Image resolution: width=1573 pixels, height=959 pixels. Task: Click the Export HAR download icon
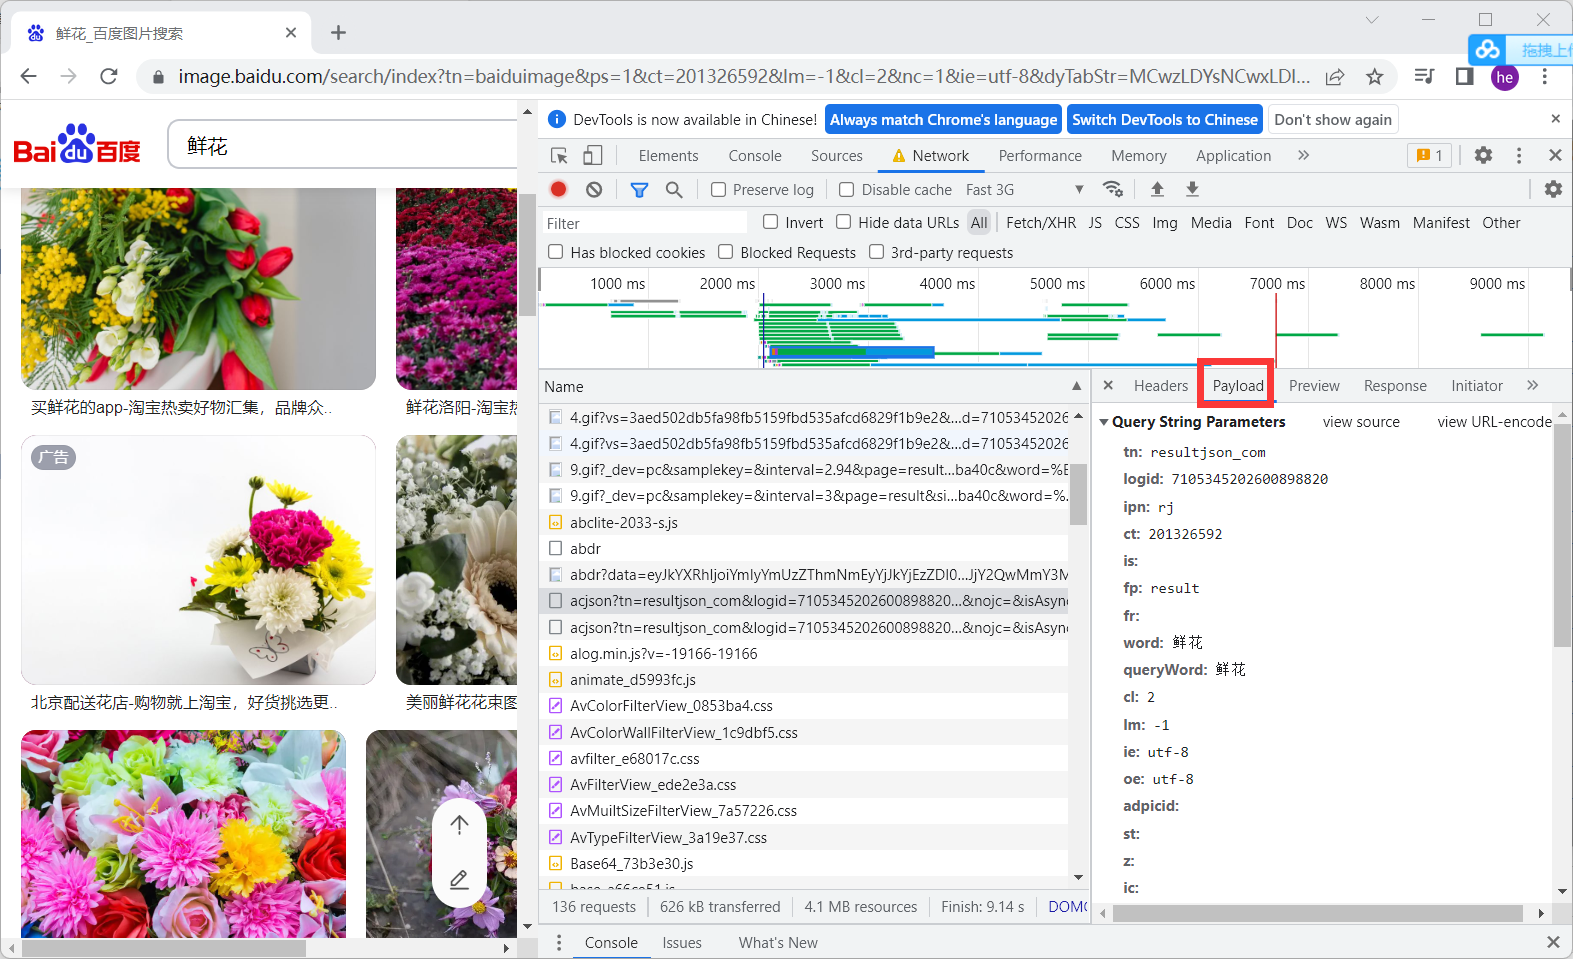tap(1192, 189)
